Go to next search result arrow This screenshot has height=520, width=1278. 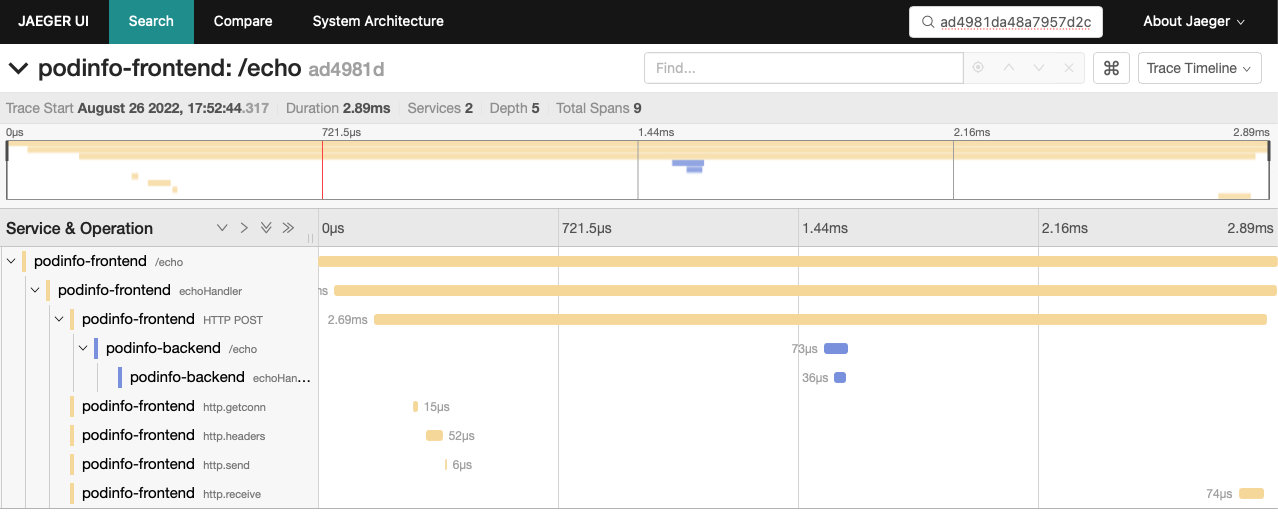click(1038, 68)
